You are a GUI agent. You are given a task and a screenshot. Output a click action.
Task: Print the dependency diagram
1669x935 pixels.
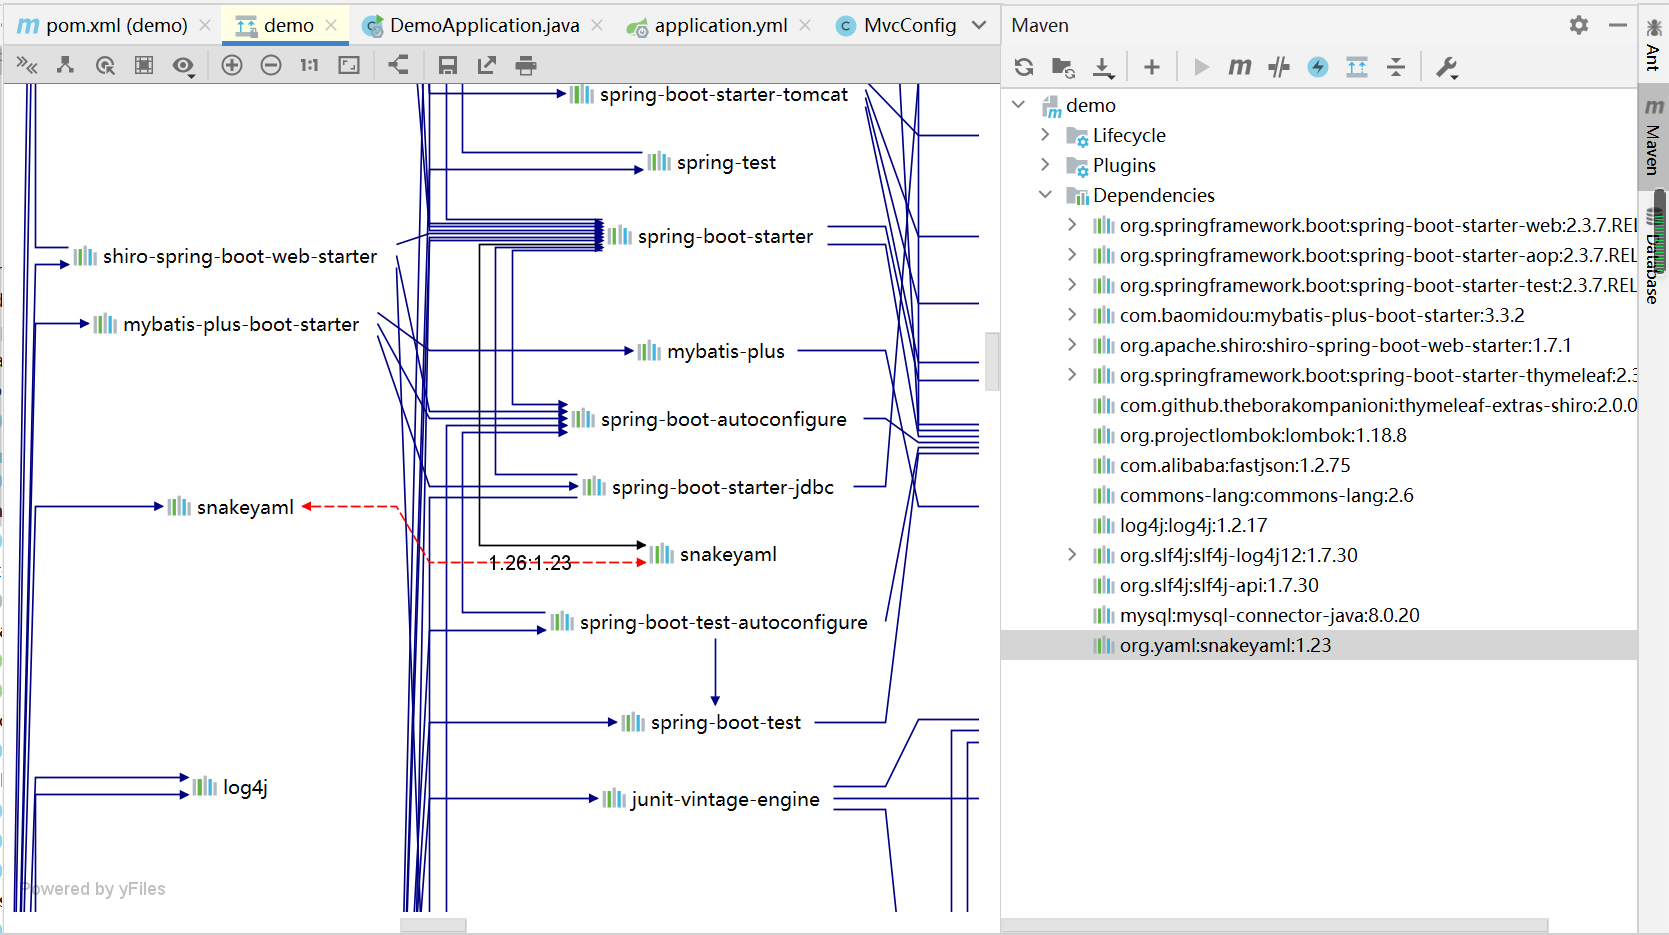[525, 65]
